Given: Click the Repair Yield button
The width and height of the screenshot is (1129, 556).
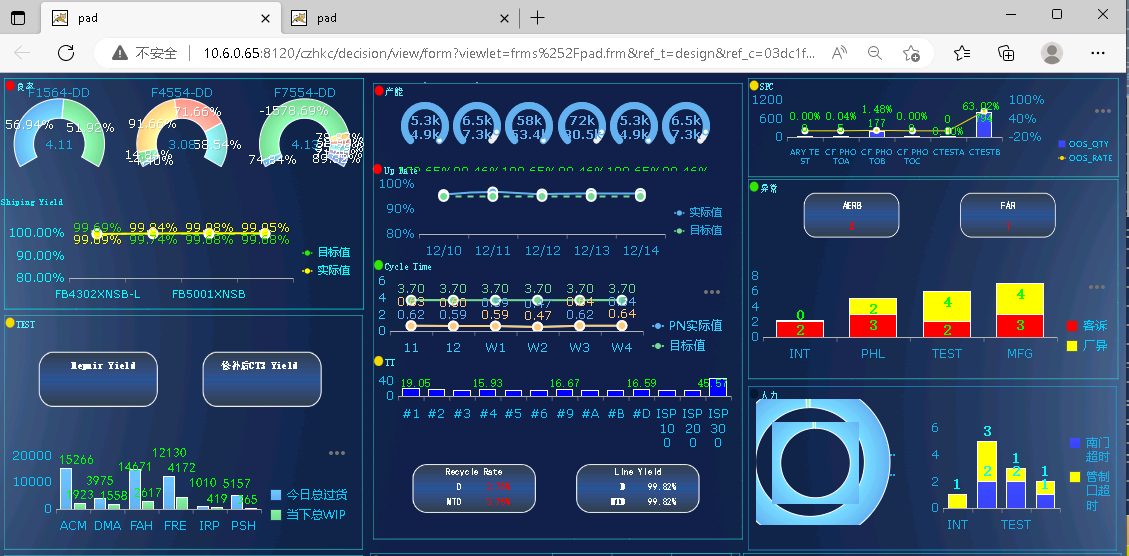Looking at the screenshot, I should click(98, 379).
